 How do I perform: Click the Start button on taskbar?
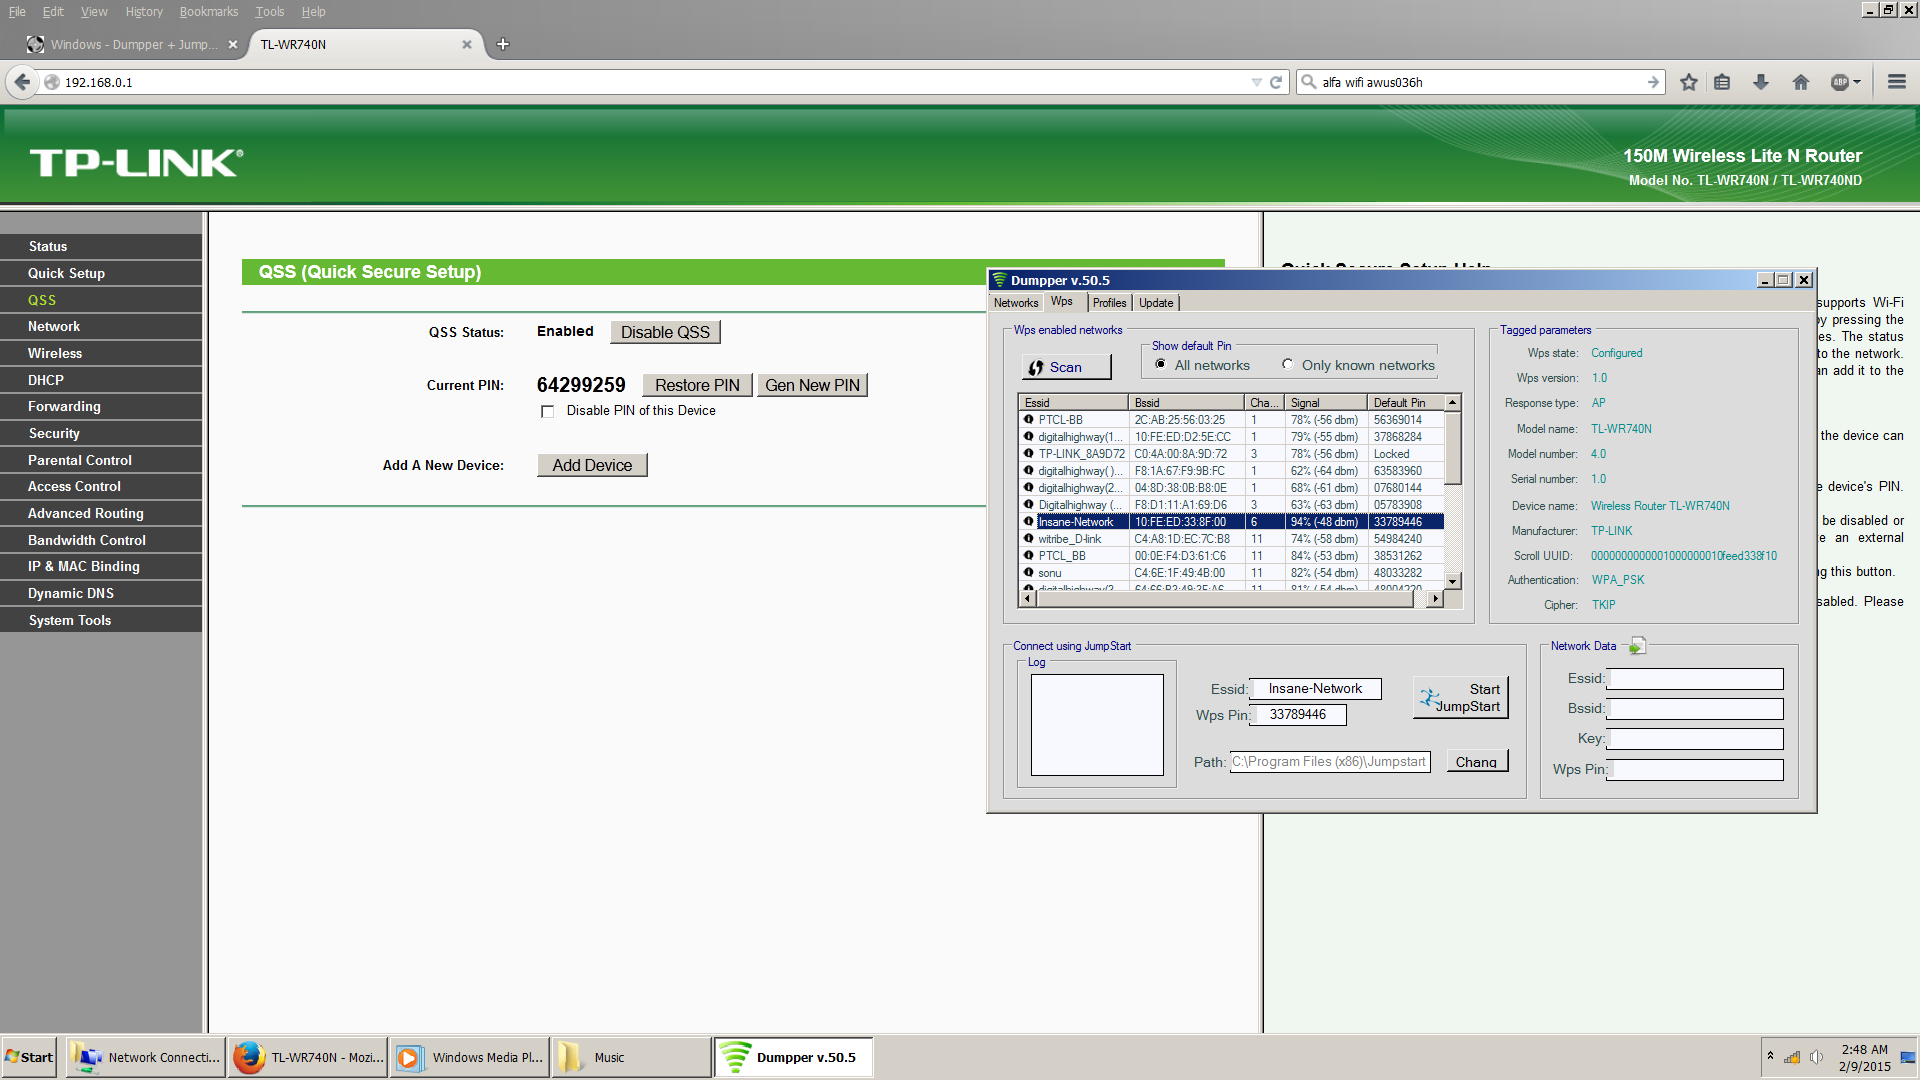(29, 1057)
